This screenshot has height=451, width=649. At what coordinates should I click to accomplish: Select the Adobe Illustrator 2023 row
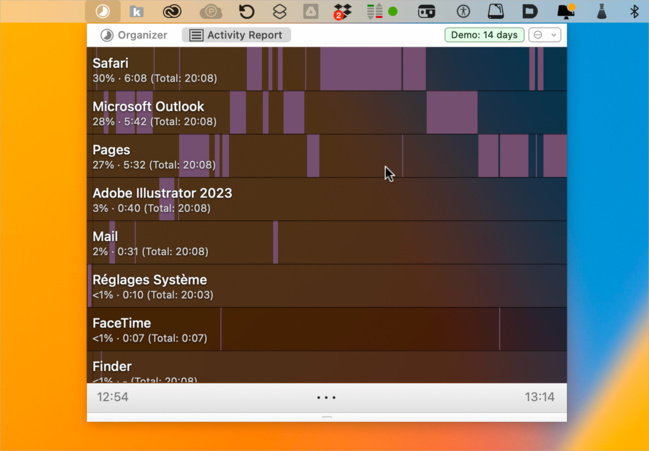(x=327, y=199)
